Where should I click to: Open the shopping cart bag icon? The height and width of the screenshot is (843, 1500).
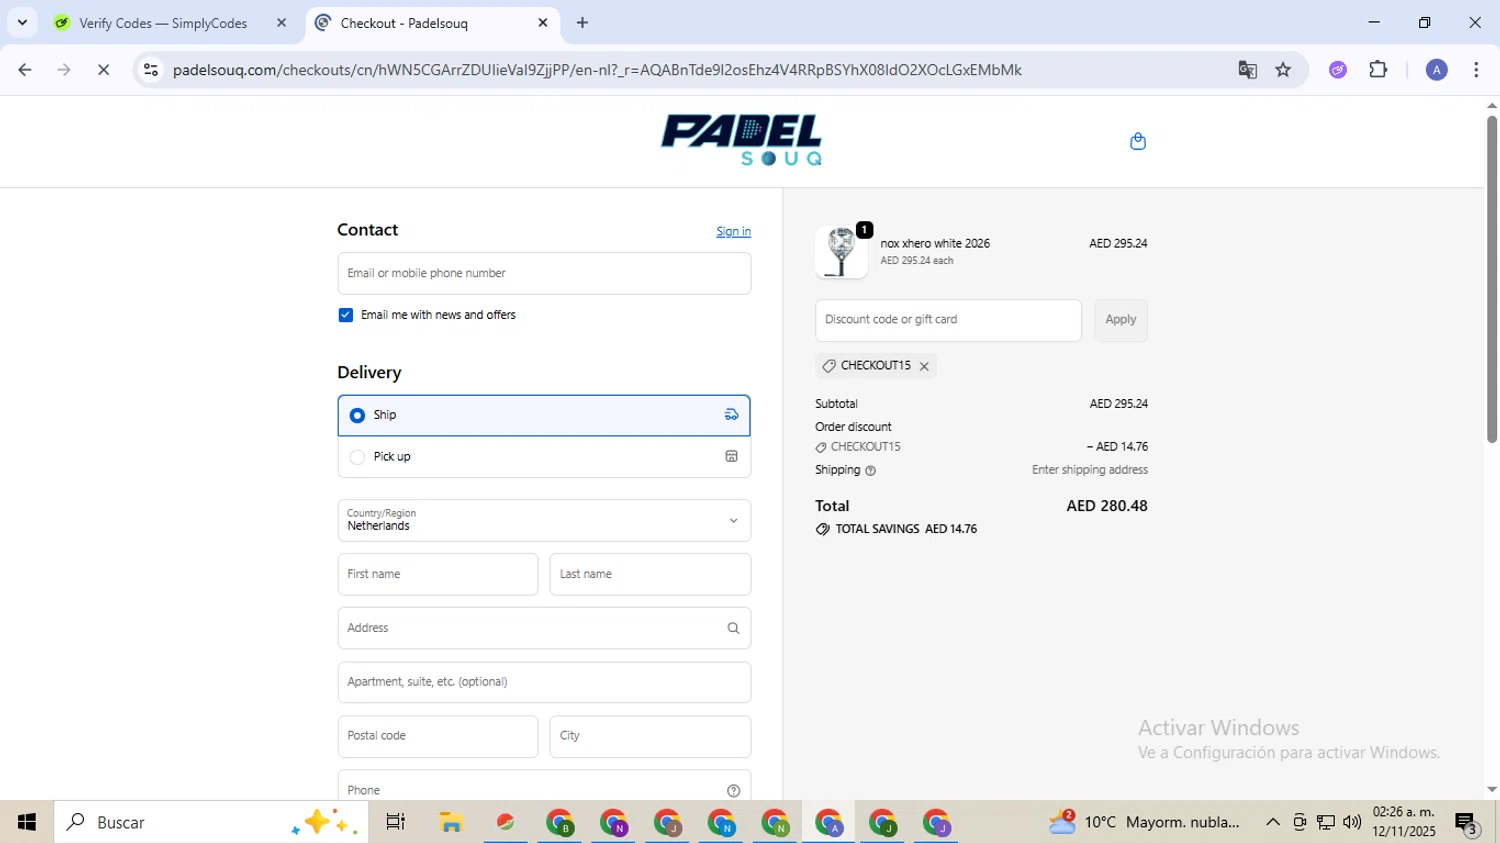[x=1137, y=141]
